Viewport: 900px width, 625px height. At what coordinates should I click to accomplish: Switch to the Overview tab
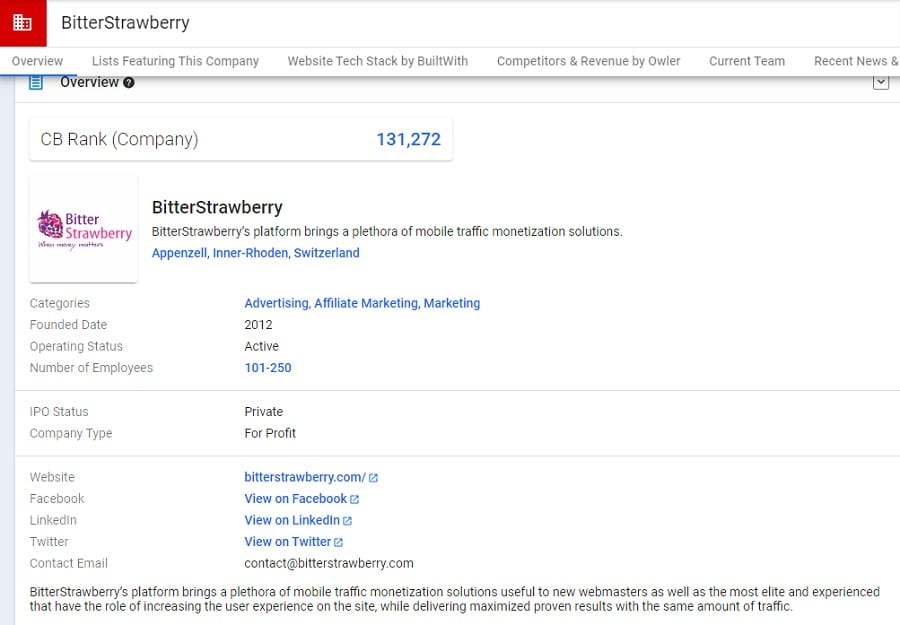(37, 61)
